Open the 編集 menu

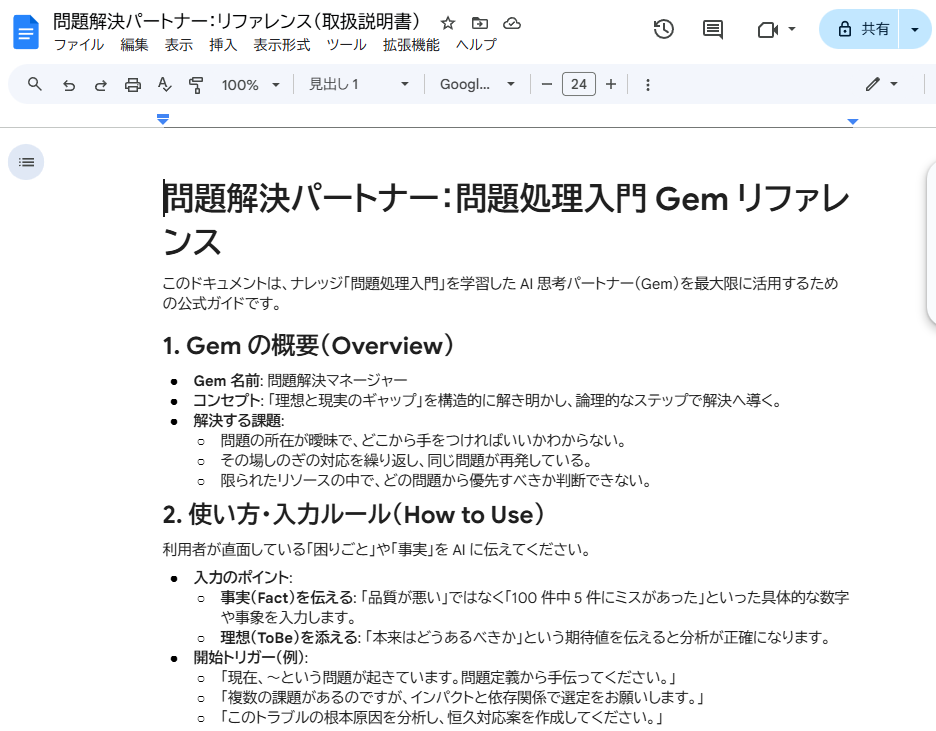(134, 45)
